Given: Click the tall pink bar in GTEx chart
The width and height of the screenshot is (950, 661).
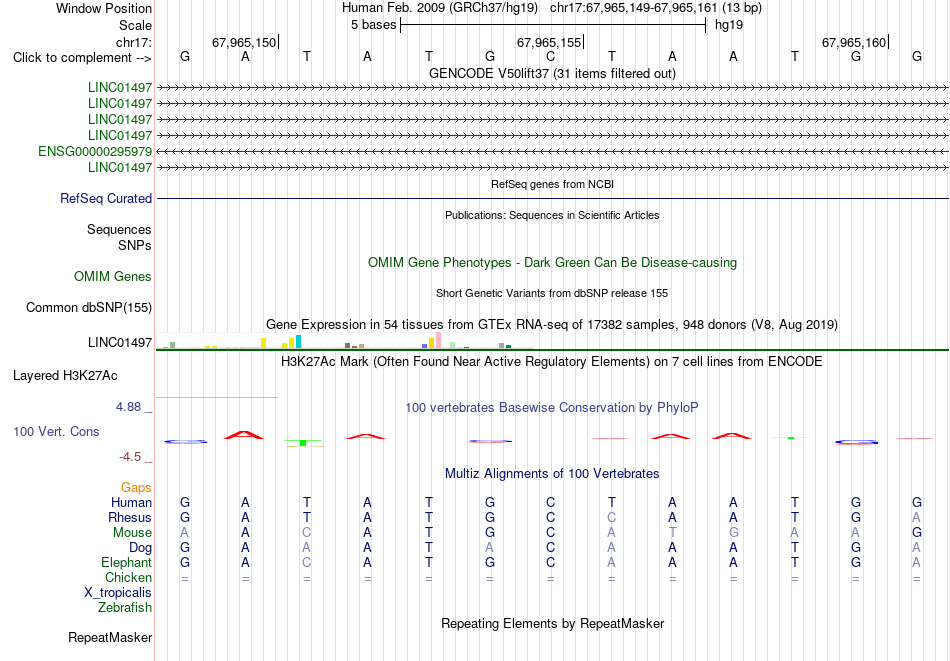Looking at the screenshot, I should tap(439, 340).
